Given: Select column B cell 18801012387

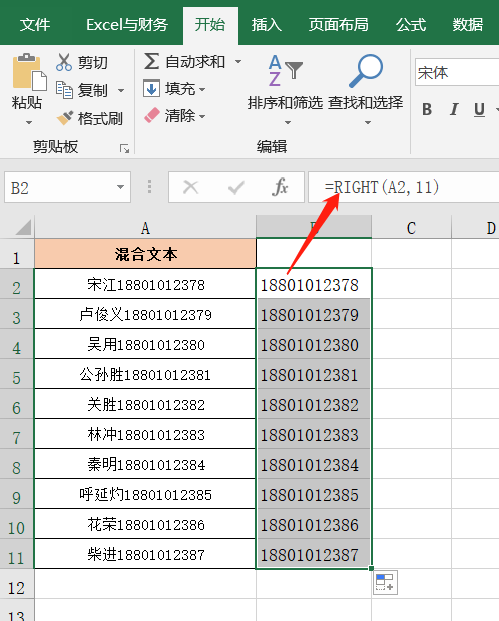Looking at the screenshot, I should 314,554.
